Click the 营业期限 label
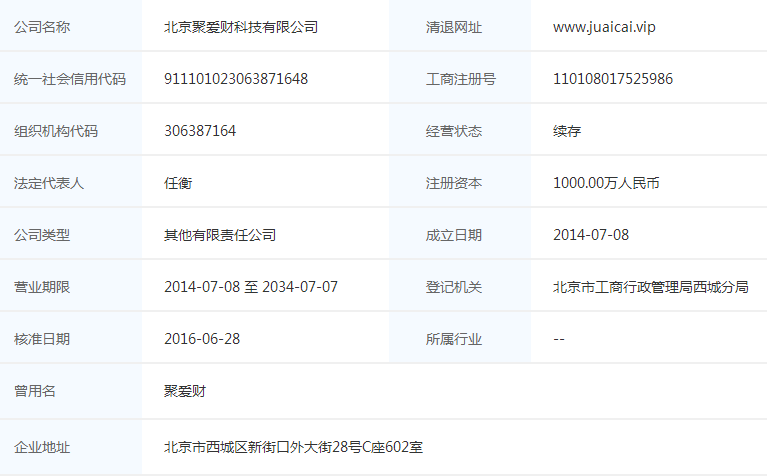 pyautogui.click(x=42, y=287)
